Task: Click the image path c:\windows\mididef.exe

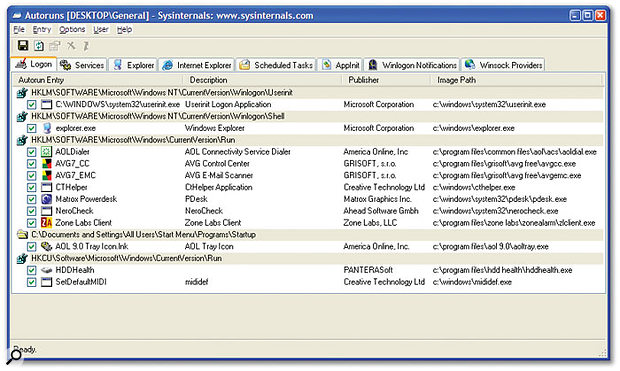Action: click(x=472, y=282)
